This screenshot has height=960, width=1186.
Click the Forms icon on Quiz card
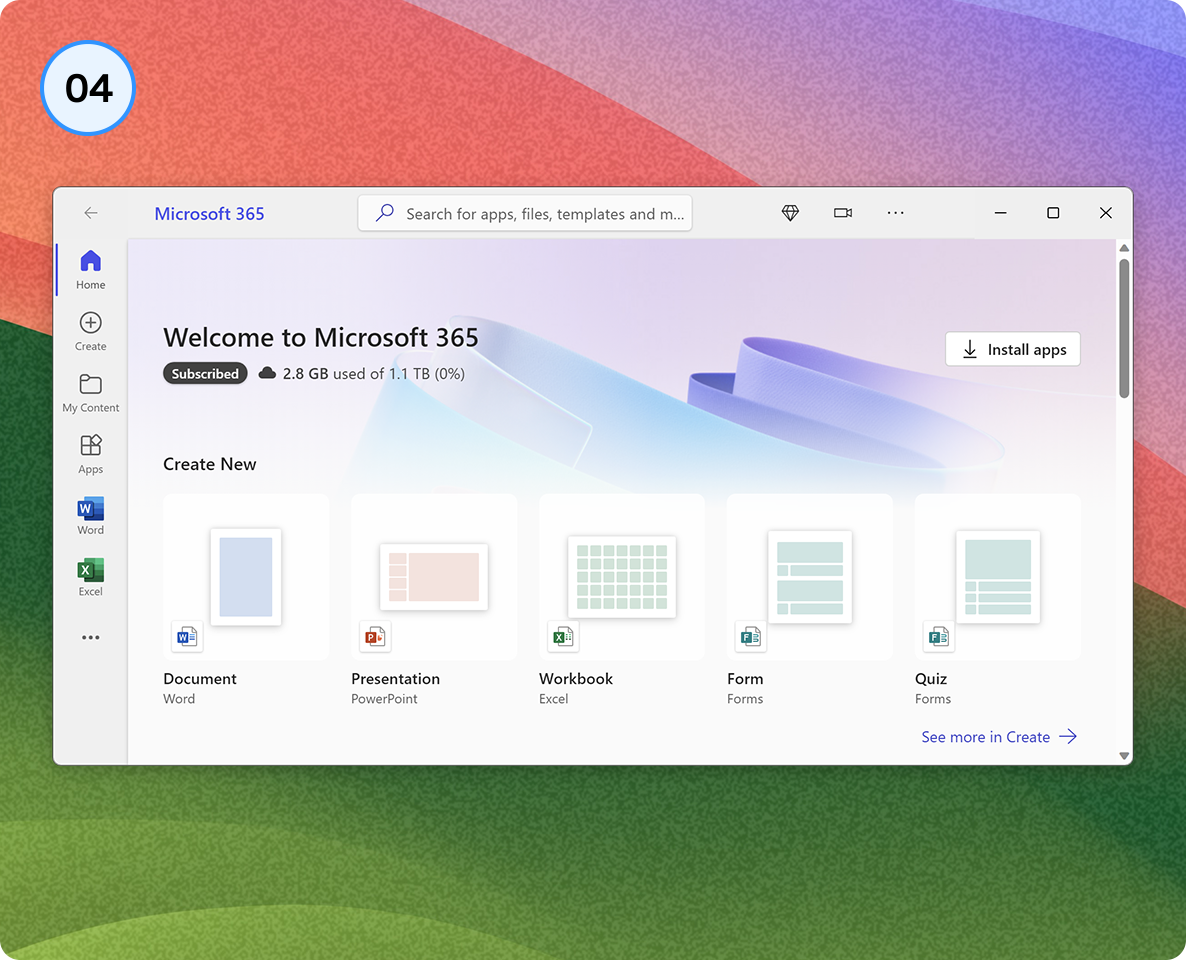[939, 637]
